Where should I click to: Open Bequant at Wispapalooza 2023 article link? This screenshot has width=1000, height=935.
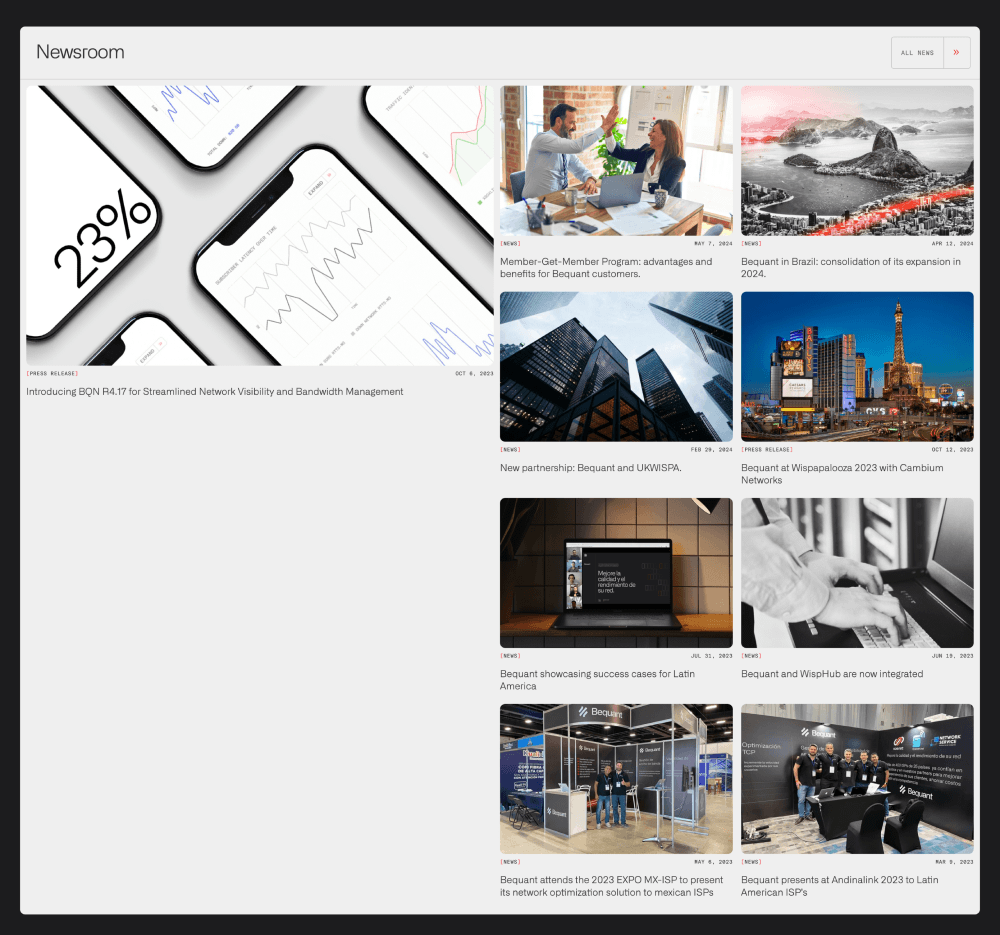842,474
